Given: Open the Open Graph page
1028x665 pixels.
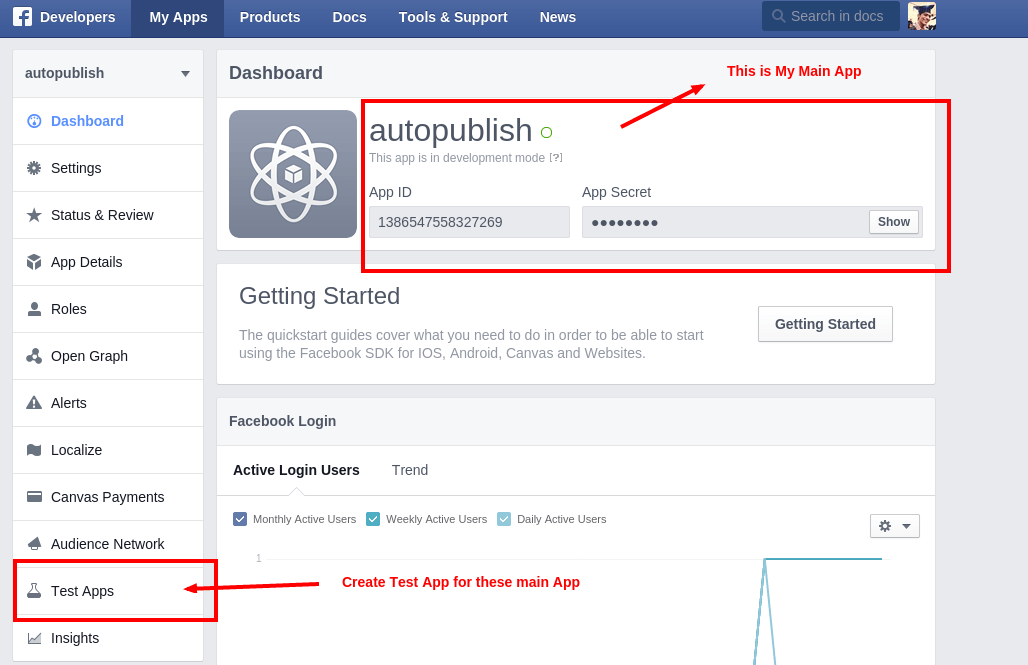Looking at the screenshot, I should click(108, 356).
